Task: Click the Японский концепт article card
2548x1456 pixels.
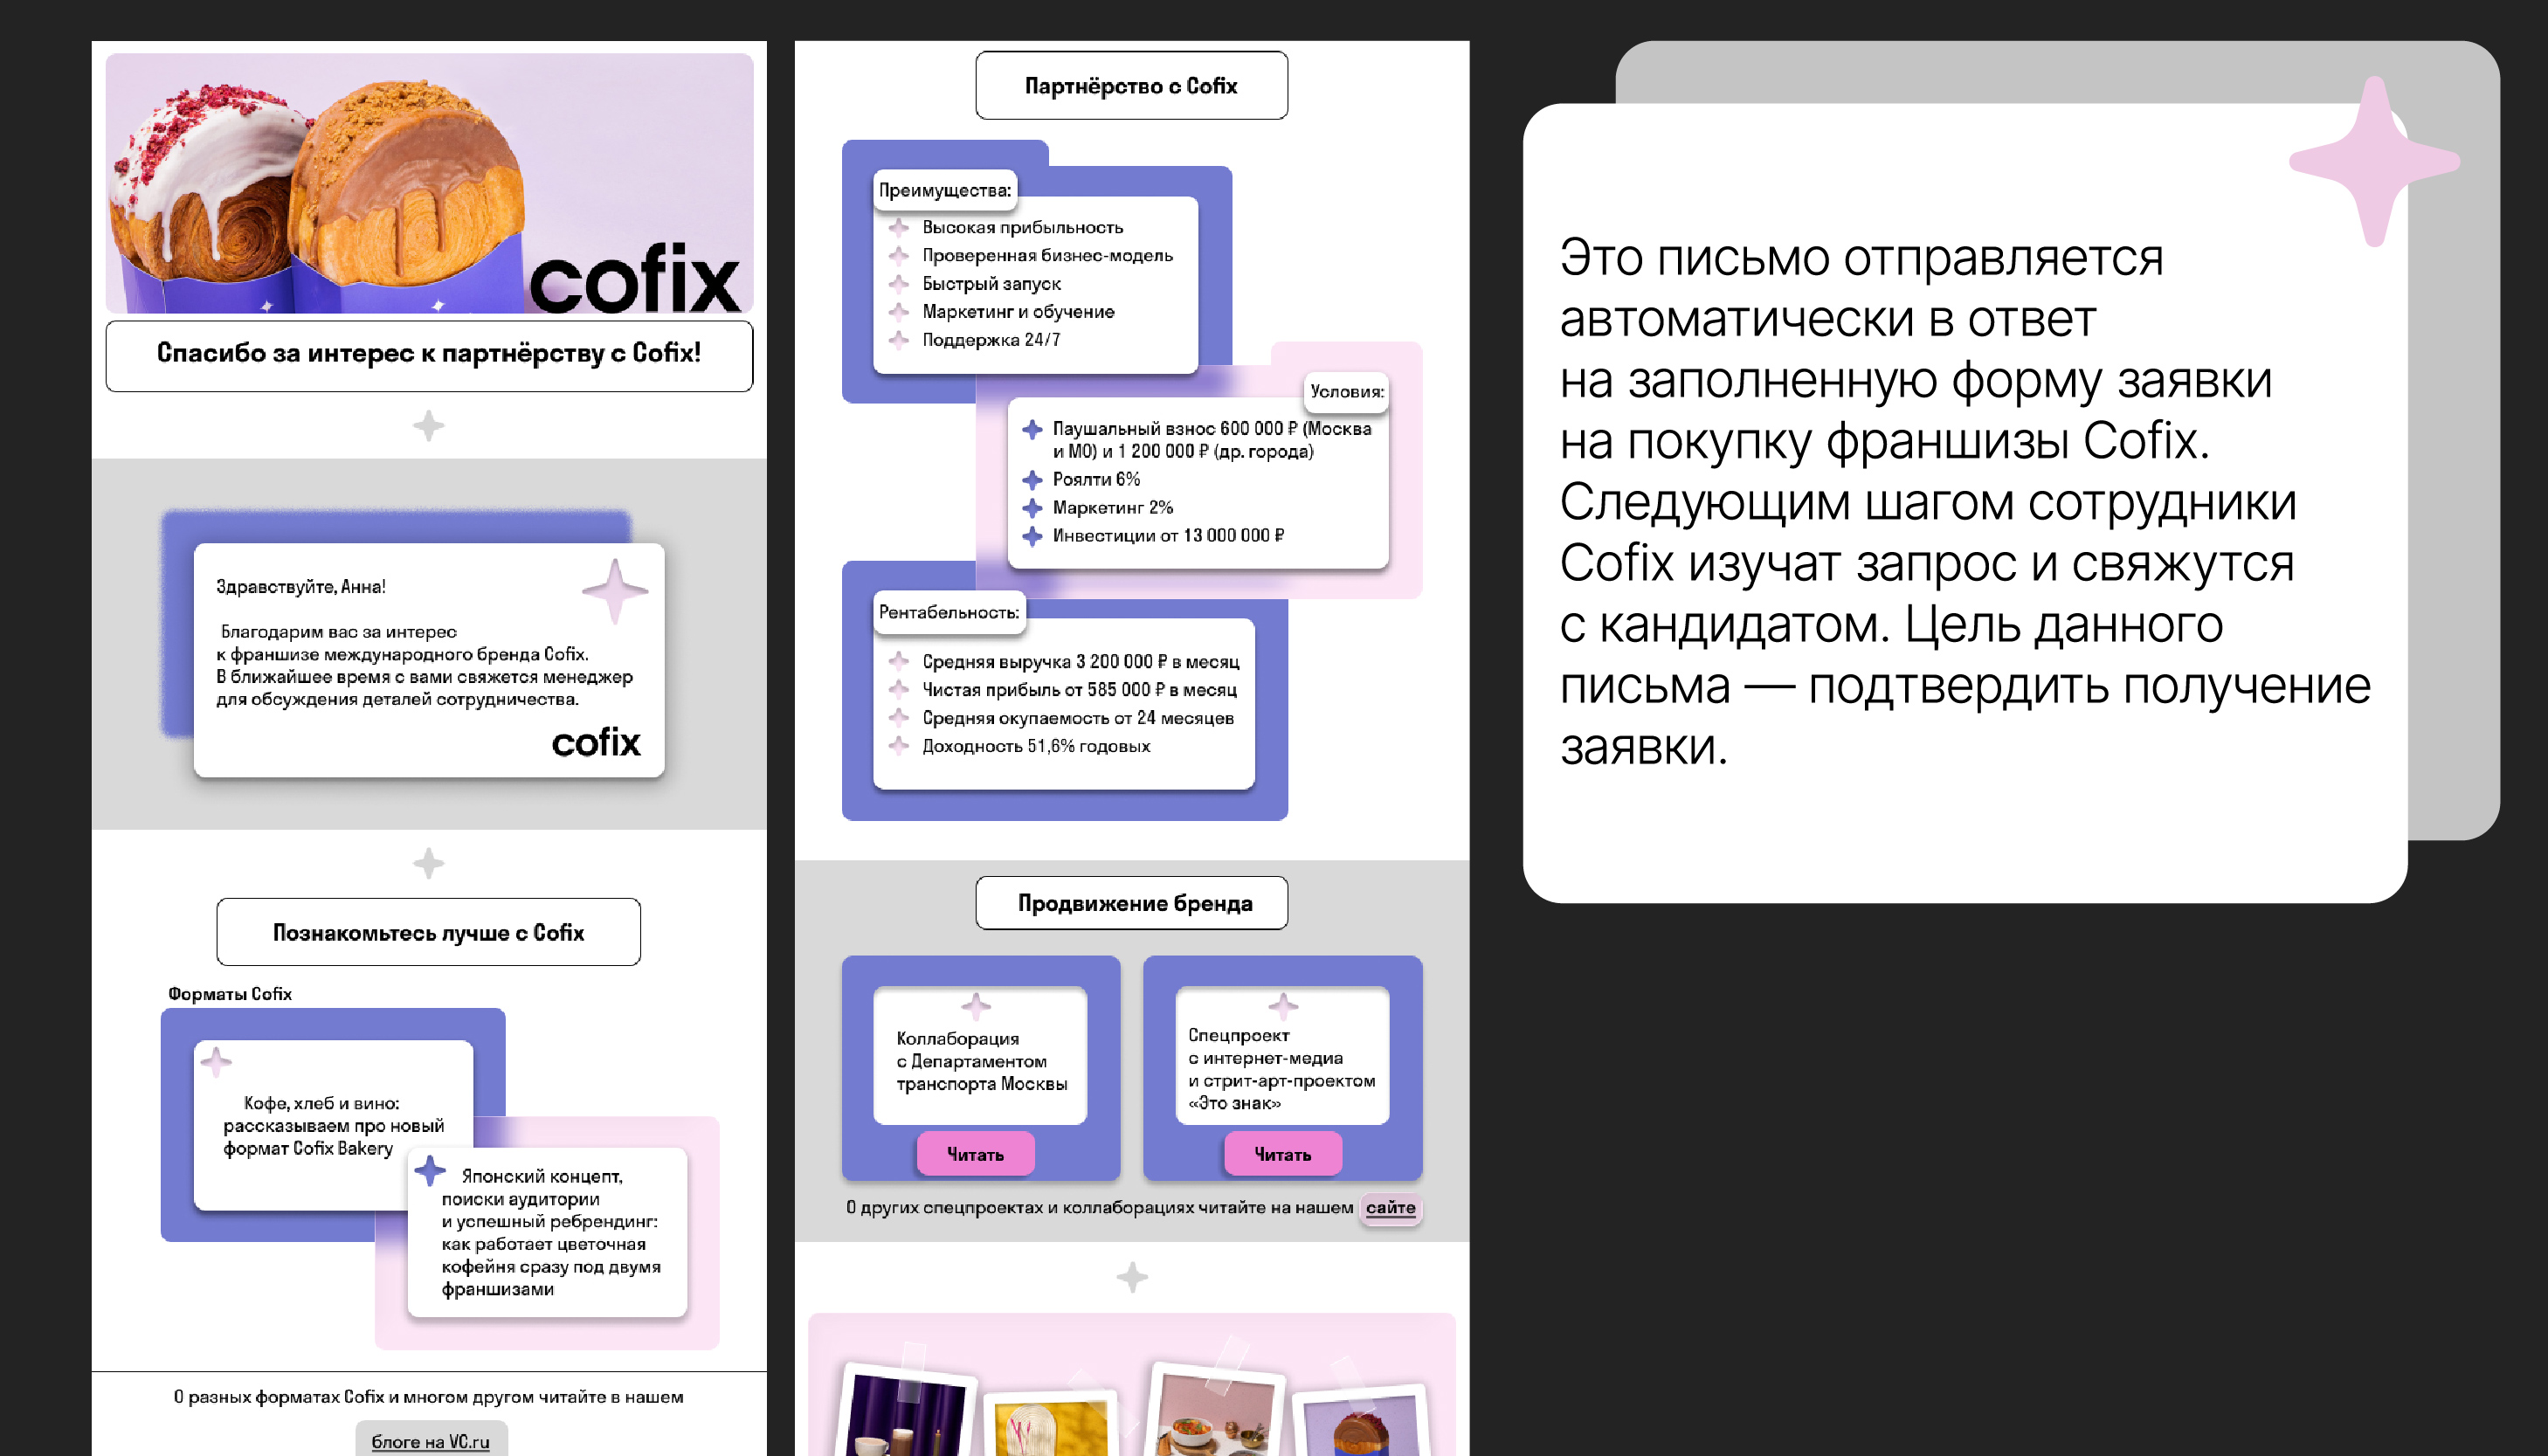Action: [x=547, y=1232]
